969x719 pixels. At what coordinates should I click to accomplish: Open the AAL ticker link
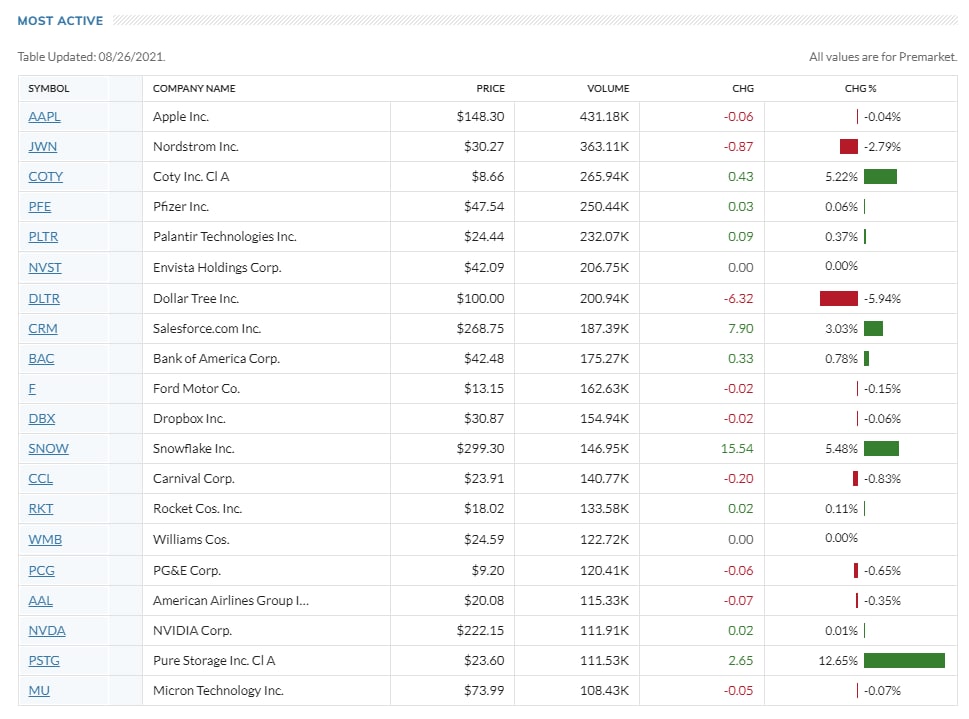pyautogui.click(x=41, y=600)
